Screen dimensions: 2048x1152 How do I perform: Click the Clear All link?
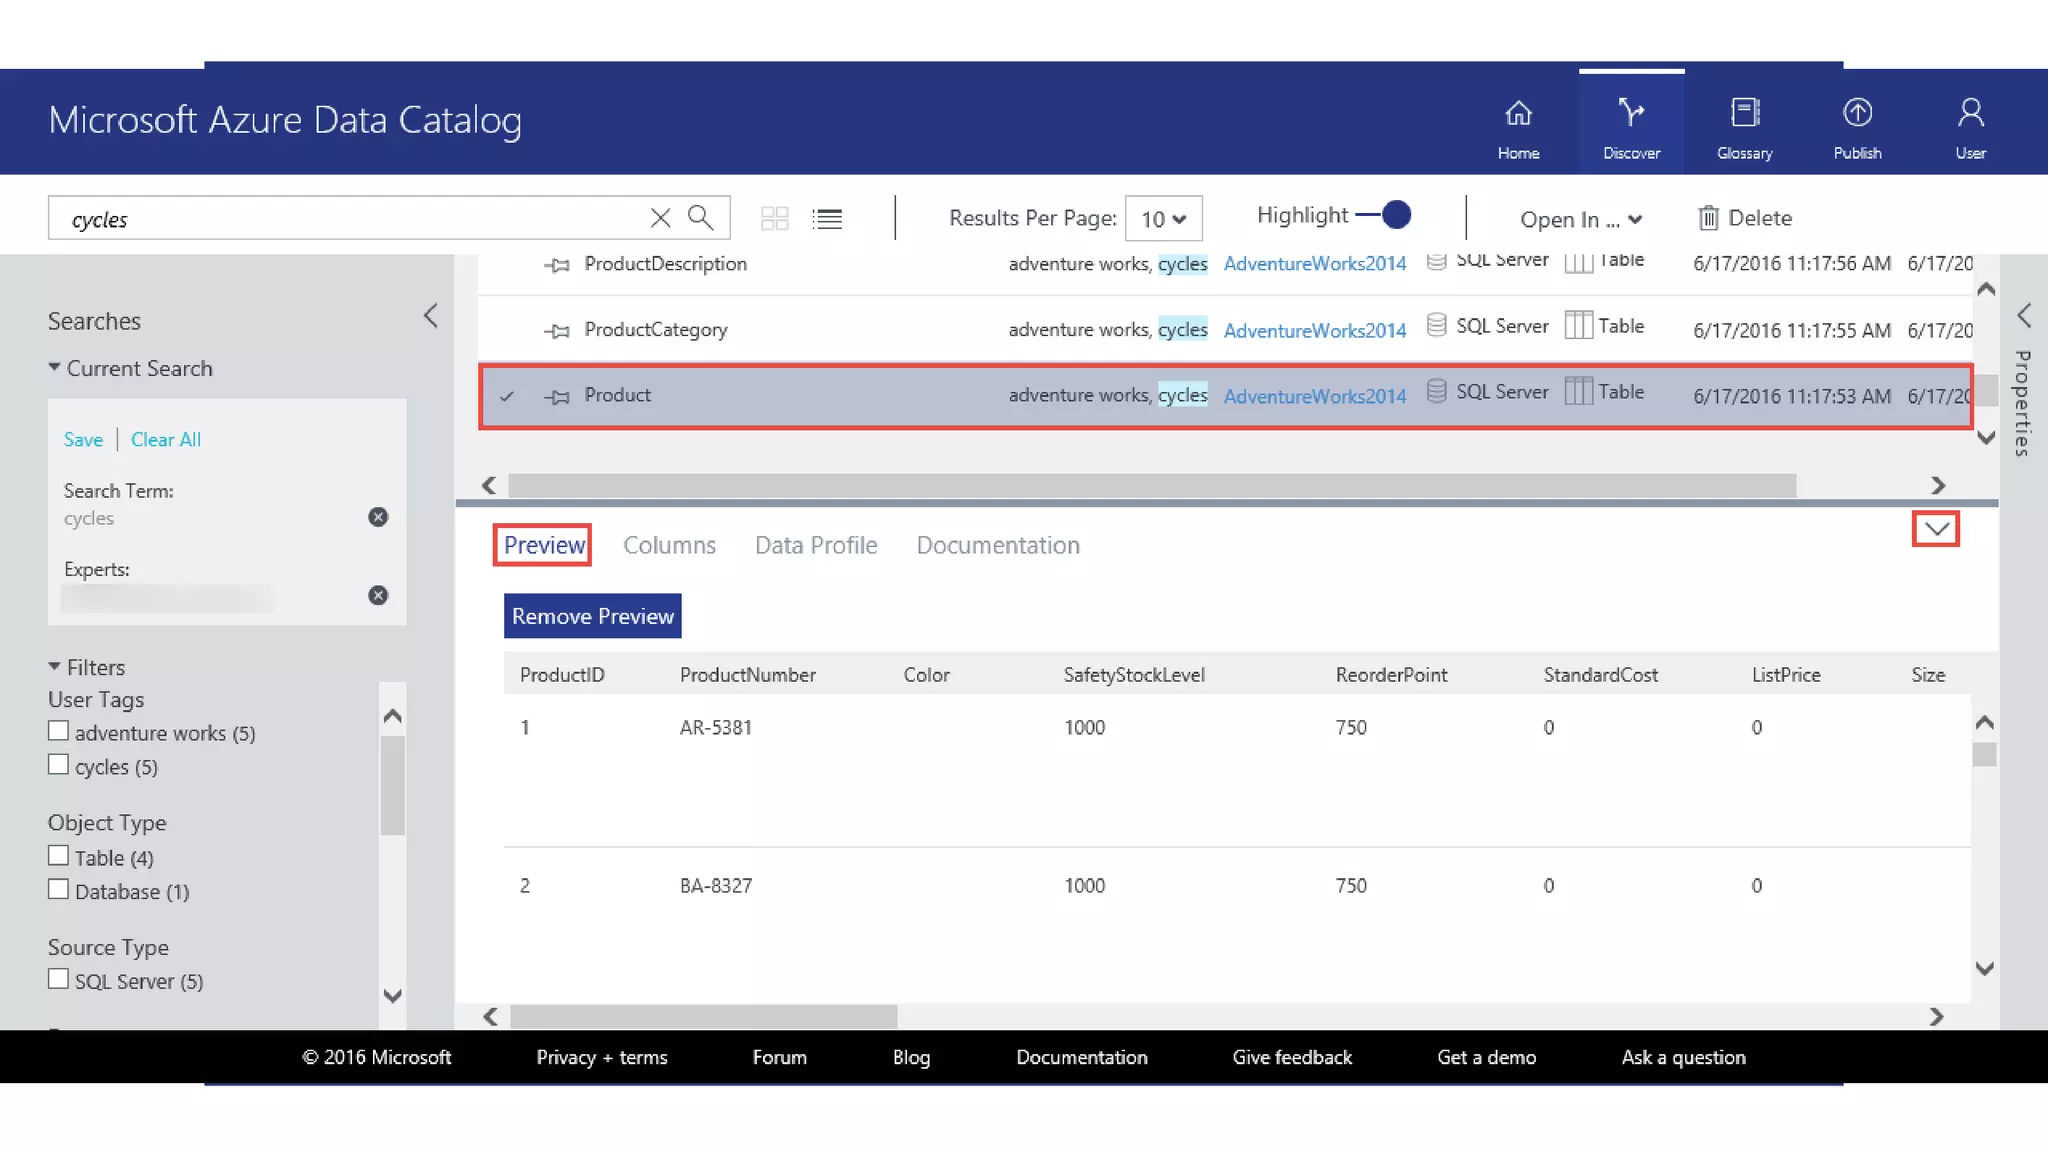pyautogui.click(x=166, y=440)
